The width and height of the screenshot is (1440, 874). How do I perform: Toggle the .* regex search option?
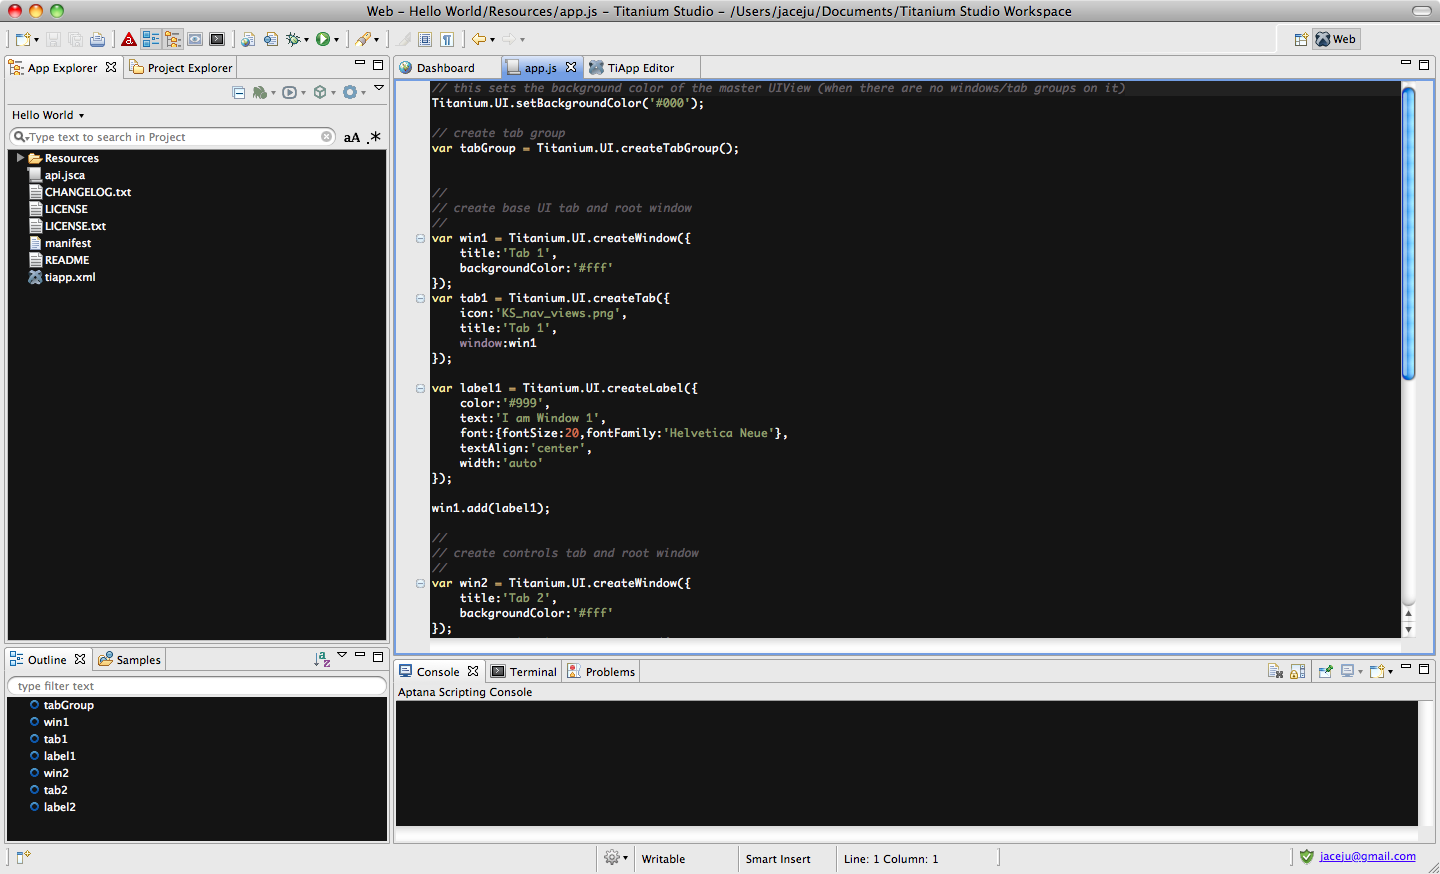pos(374,137)
